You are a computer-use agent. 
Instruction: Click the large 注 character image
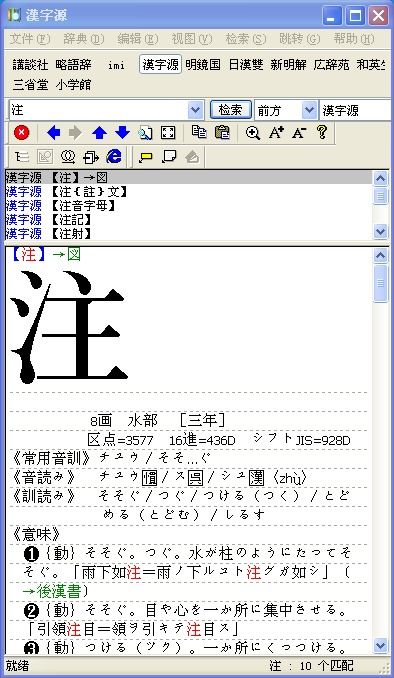point(69,326)
